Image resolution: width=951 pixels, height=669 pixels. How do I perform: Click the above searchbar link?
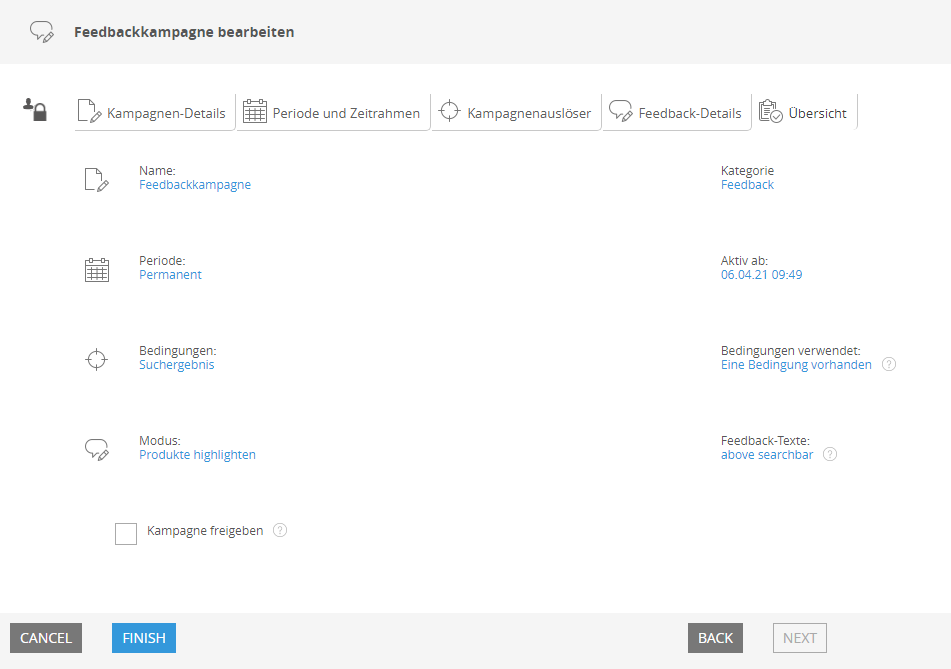point(767,454)
